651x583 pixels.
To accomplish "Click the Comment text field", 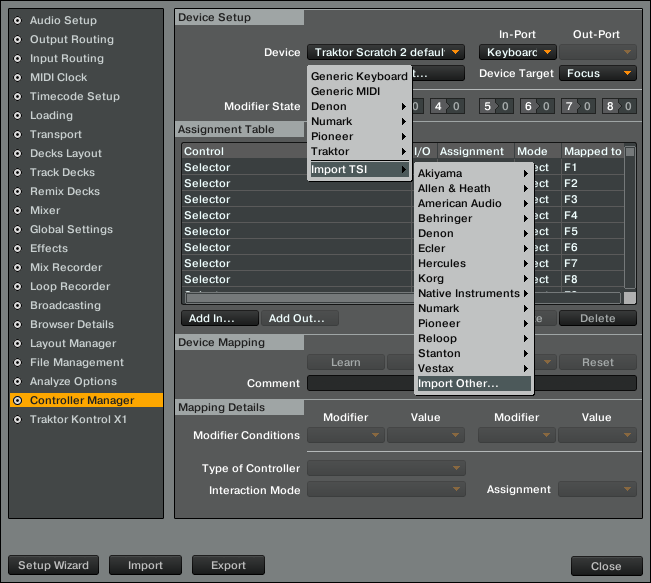I will (472, 383).
